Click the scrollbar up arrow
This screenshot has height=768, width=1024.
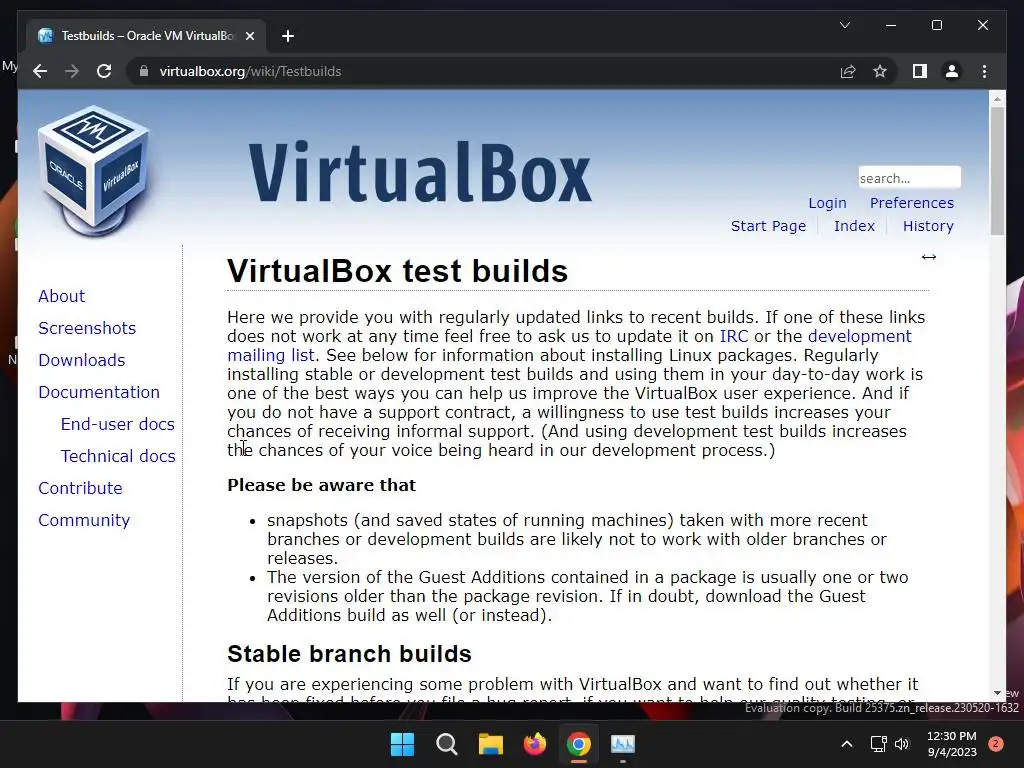(x=997, y=99)
